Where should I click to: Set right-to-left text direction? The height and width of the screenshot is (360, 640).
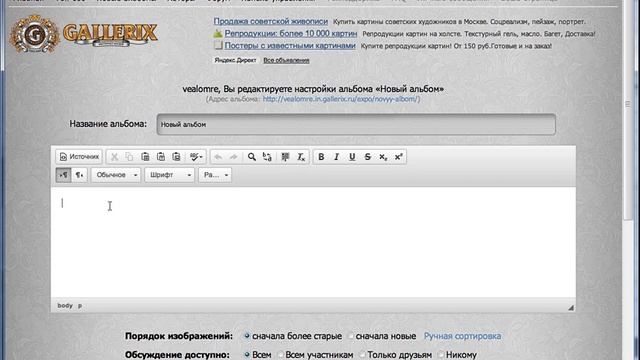79,175
